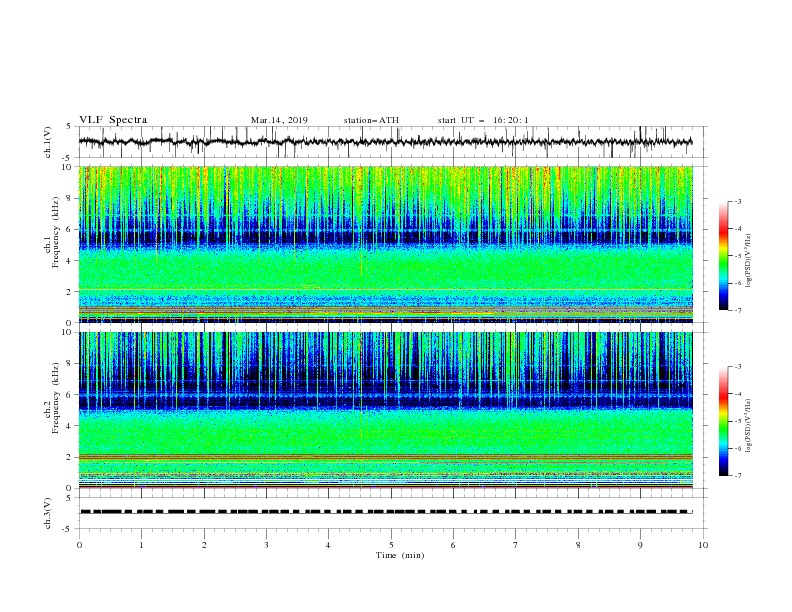Click the ch.1 voltage waveform trace
Screen dimensions: 792x612
[385, 142]
